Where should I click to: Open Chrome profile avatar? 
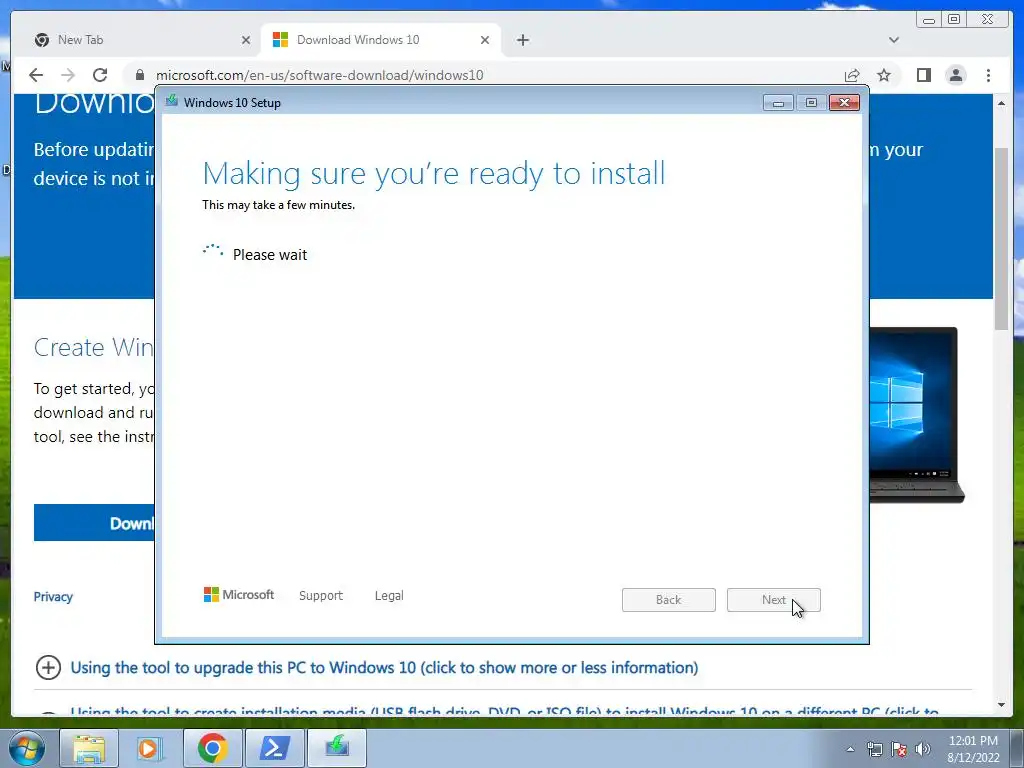pyautogui.click(x=956, y=75)
